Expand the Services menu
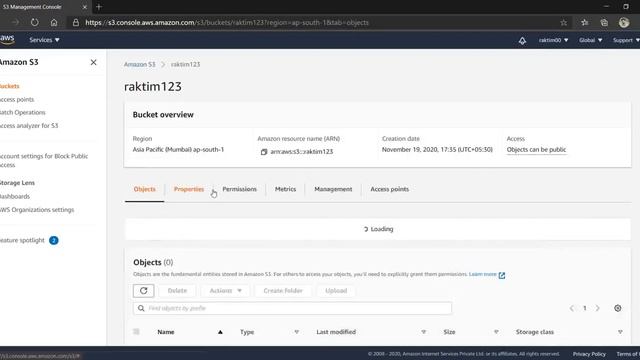This screenshot has height=360, width=640. [x=44, y=40]
